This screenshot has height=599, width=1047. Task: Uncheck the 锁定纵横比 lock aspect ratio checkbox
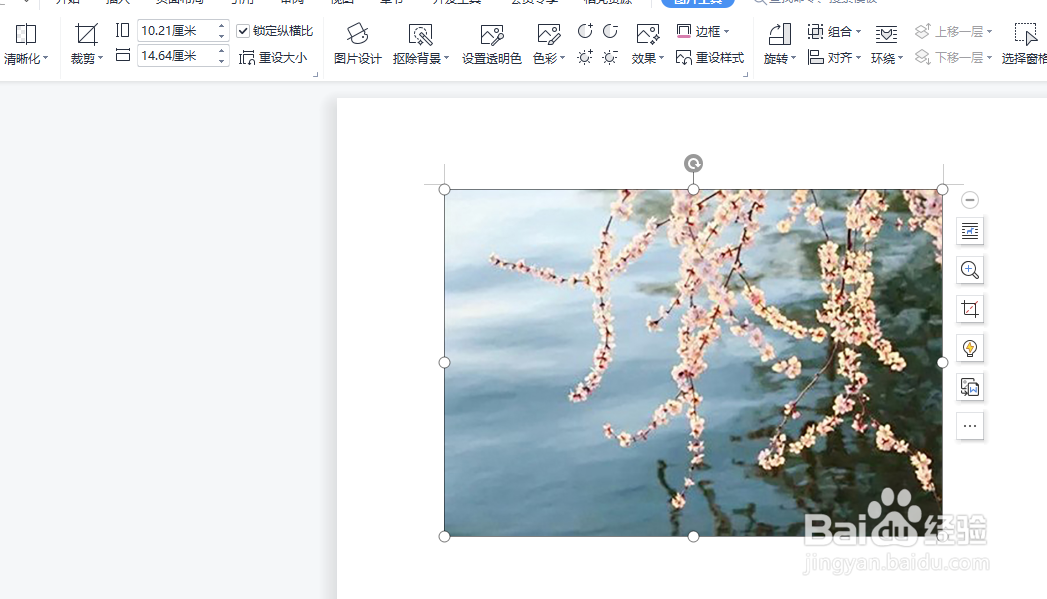coord(243,31)
